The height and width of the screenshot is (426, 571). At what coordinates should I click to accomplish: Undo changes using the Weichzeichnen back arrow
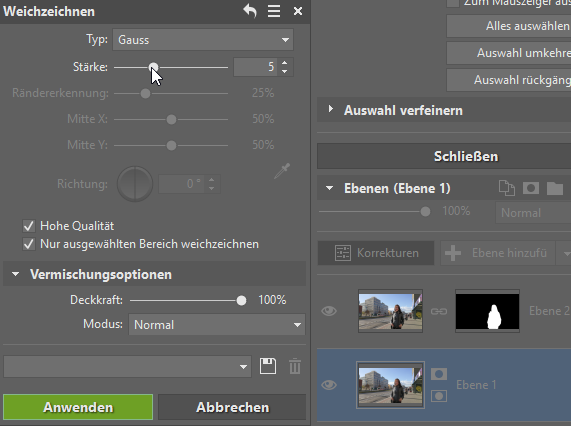click(250, 11)
